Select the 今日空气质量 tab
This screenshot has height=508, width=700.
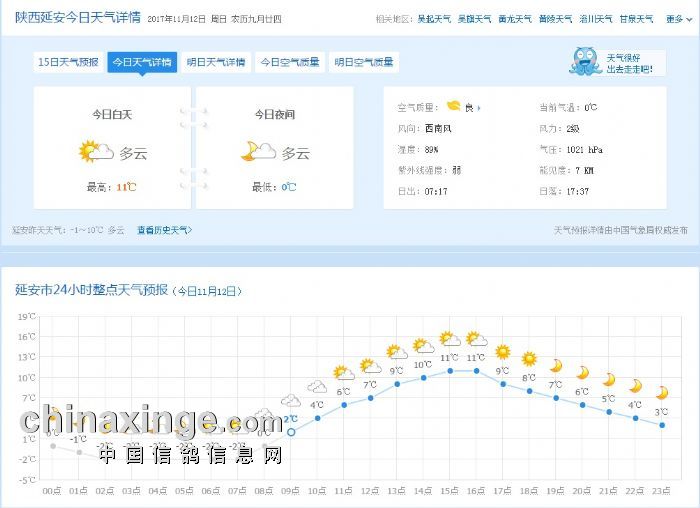(290, 62)
